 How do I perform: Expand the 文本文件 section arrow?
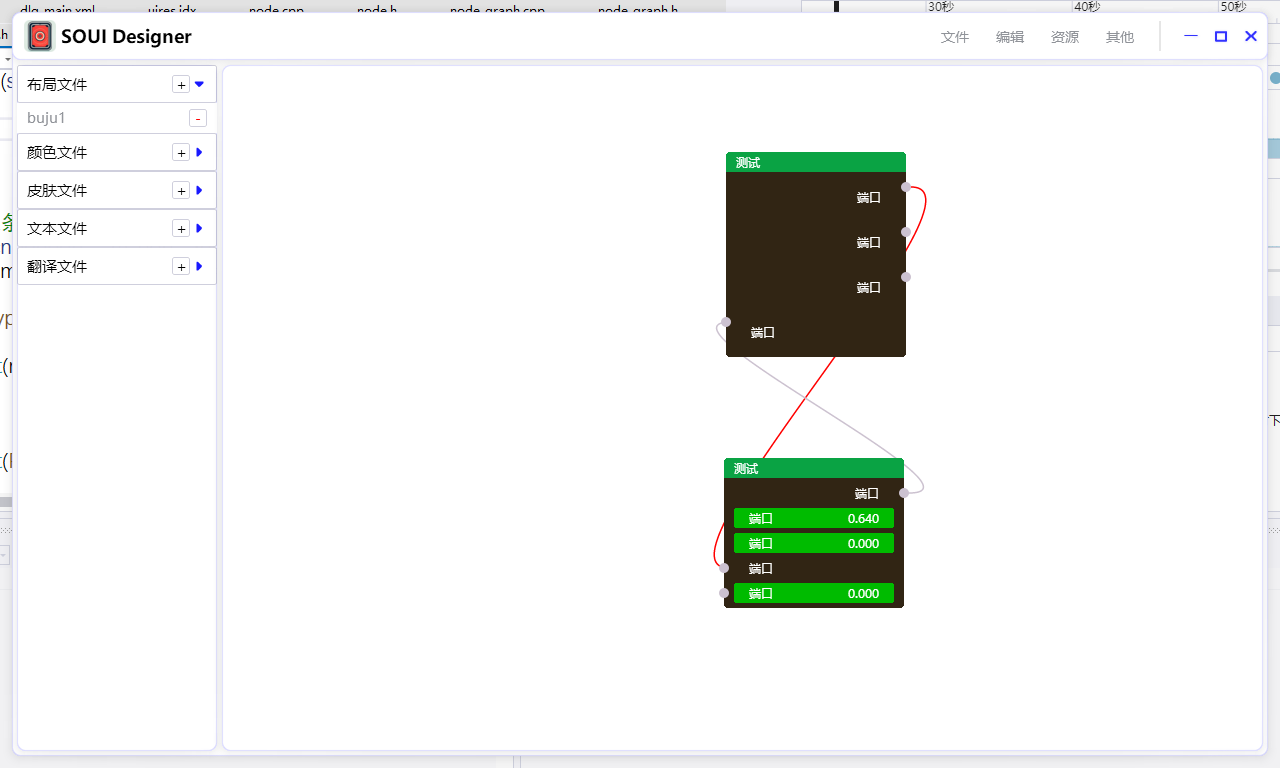(199, 229)
